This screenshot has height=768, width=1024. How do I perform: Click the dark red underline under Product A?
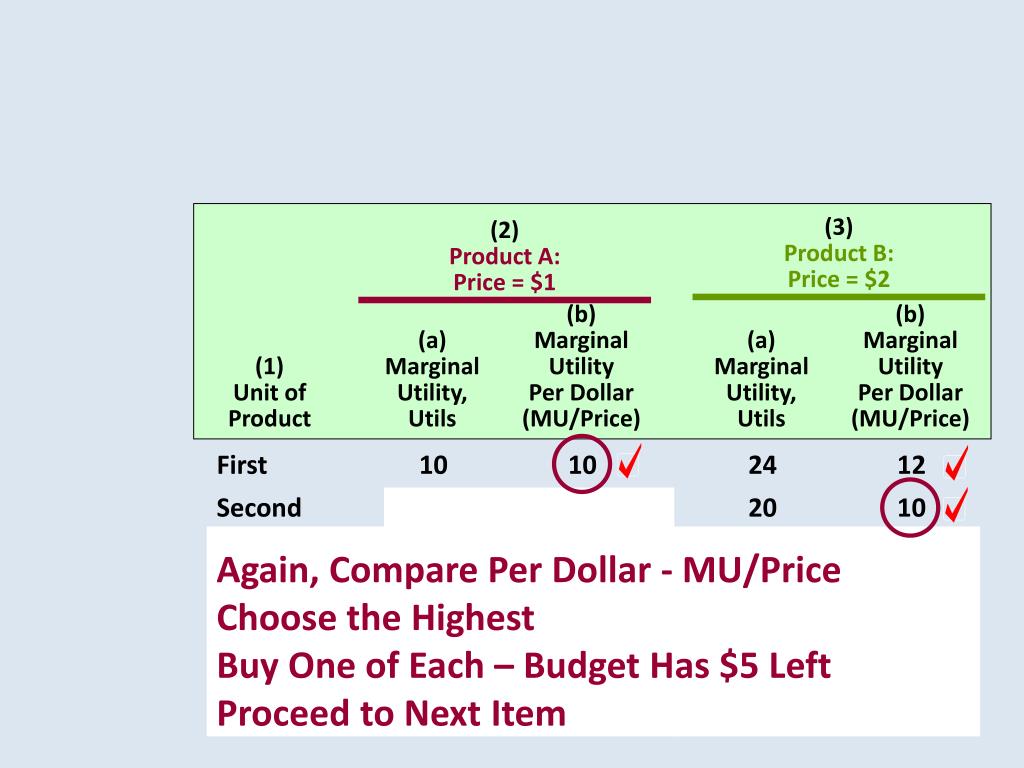click(504, 300)
